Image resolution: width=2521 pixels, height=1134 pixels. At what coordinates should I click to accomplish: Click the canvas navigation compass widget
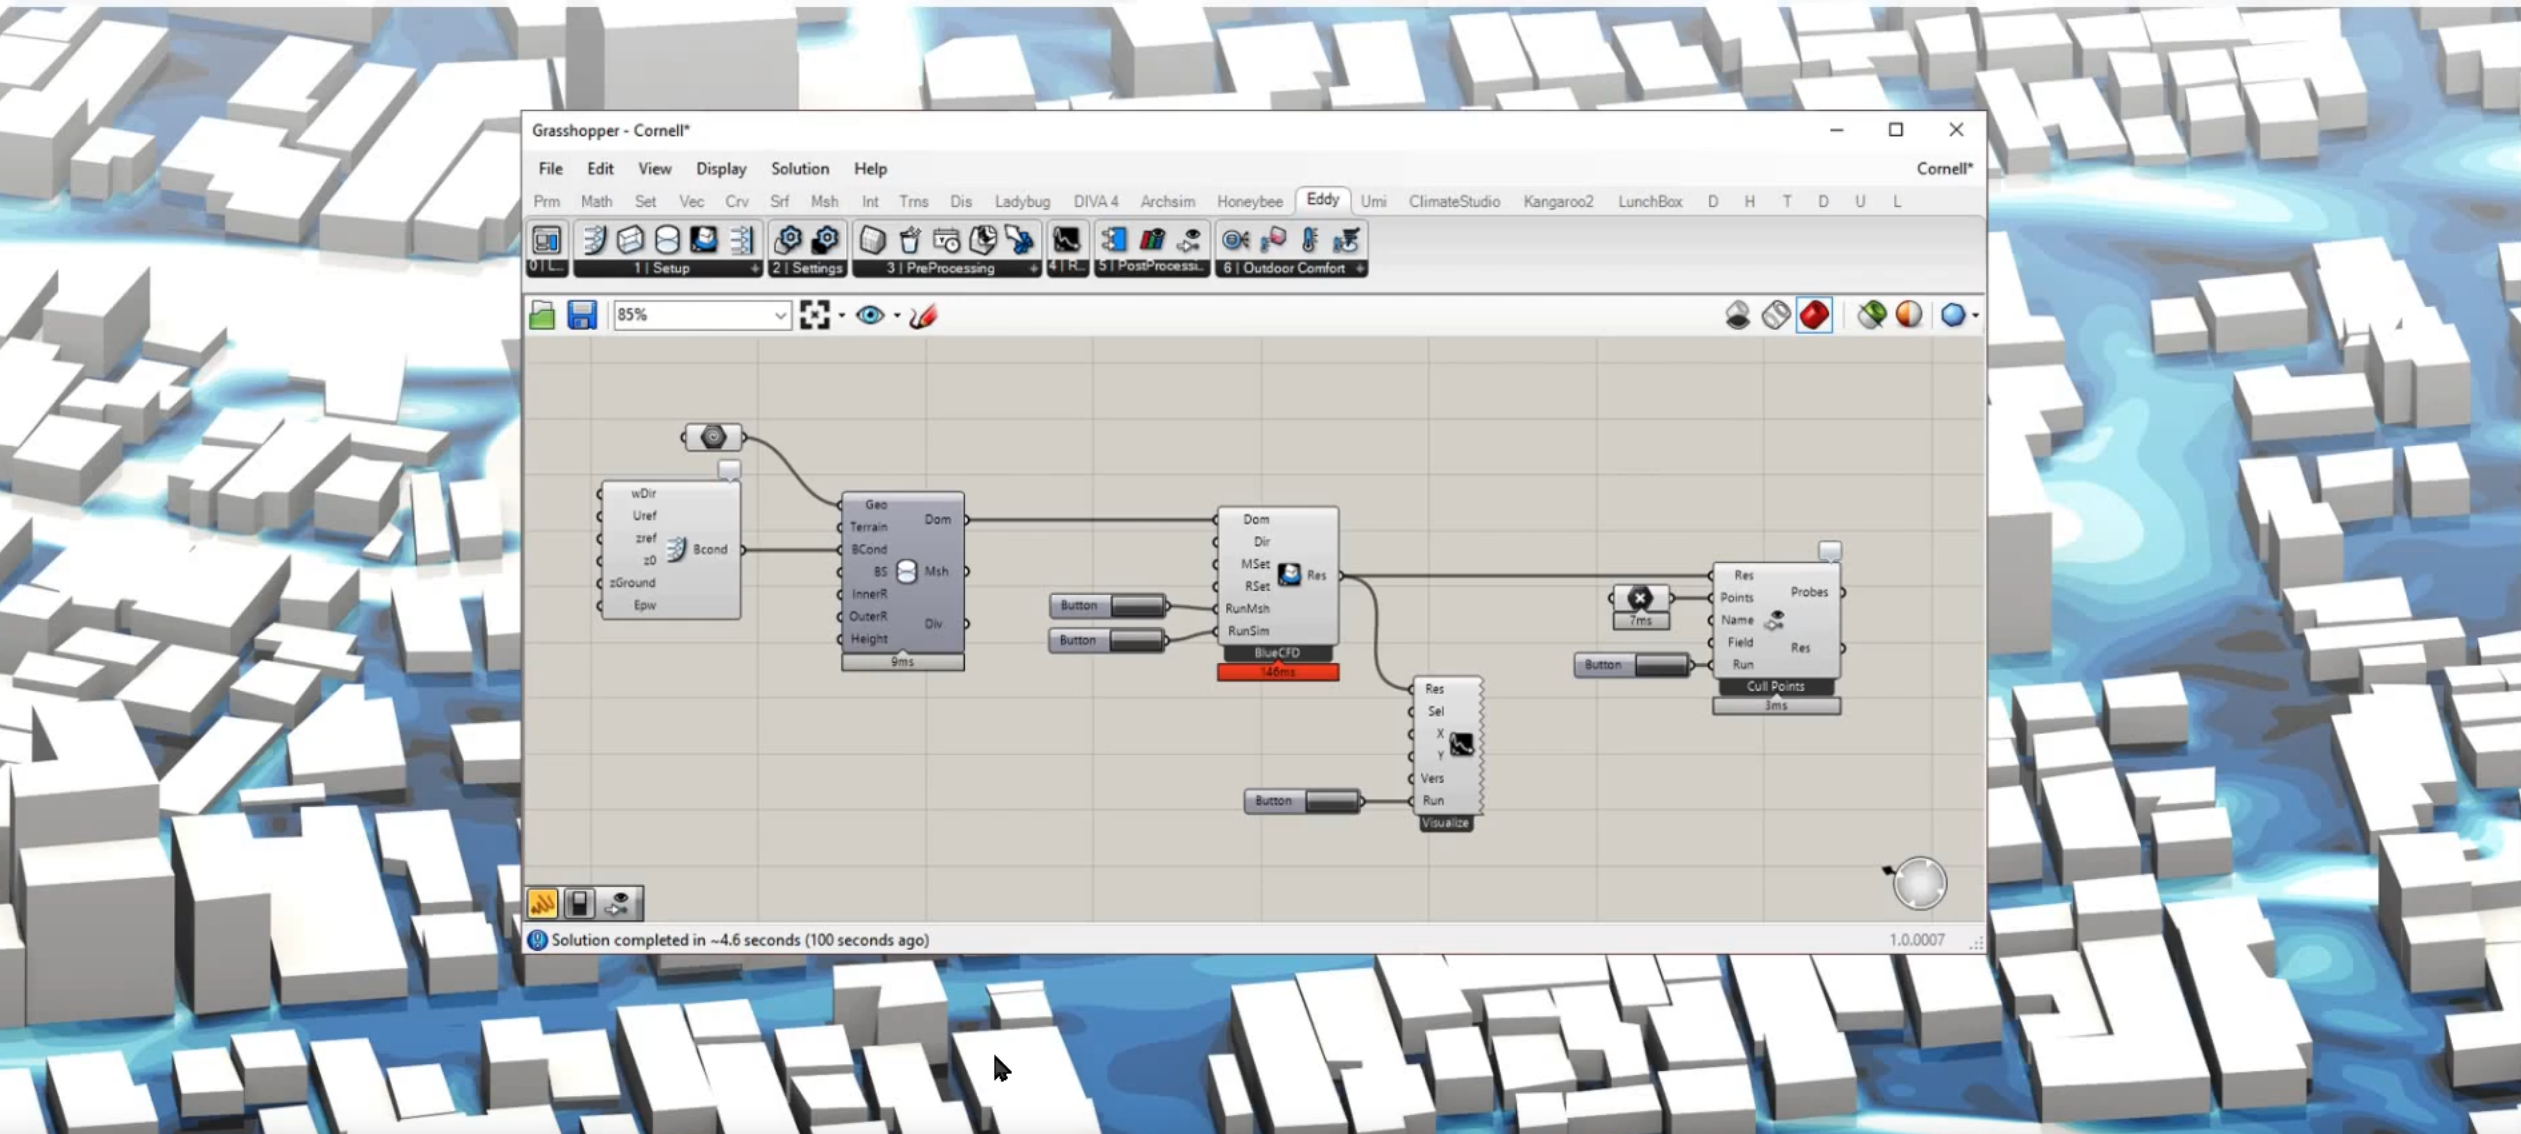pyautogui.click(x=1919, y=884)
